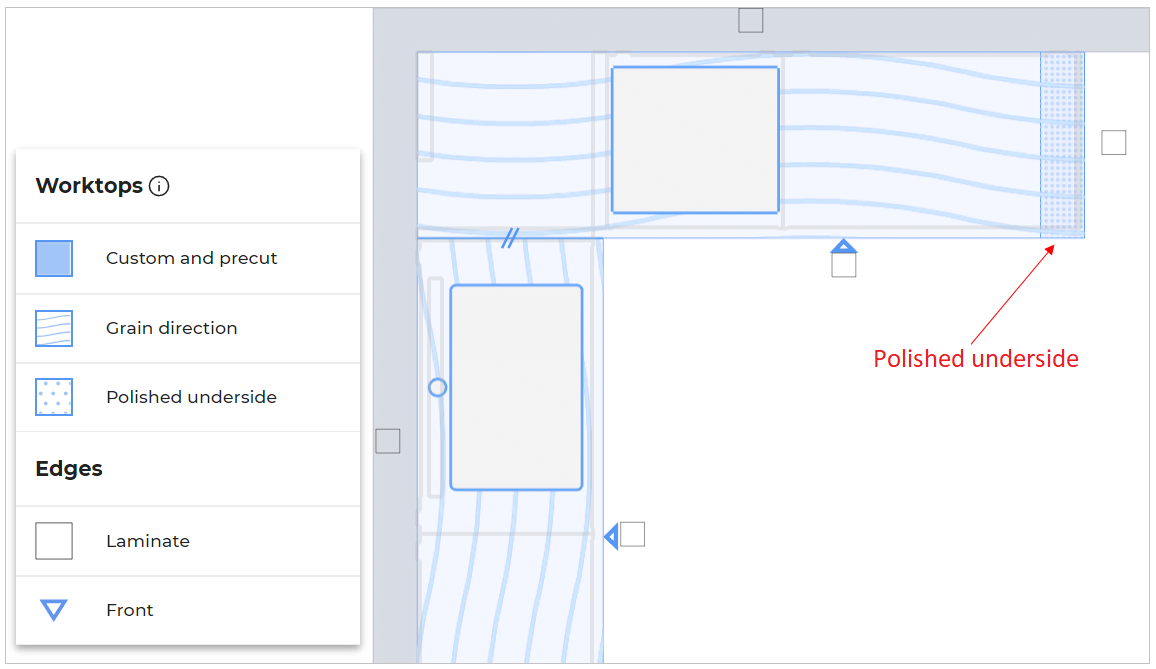The image size is (1156, 669).
Task: Click the double-slash joint marker between worktops
Action: coord(510,238)
